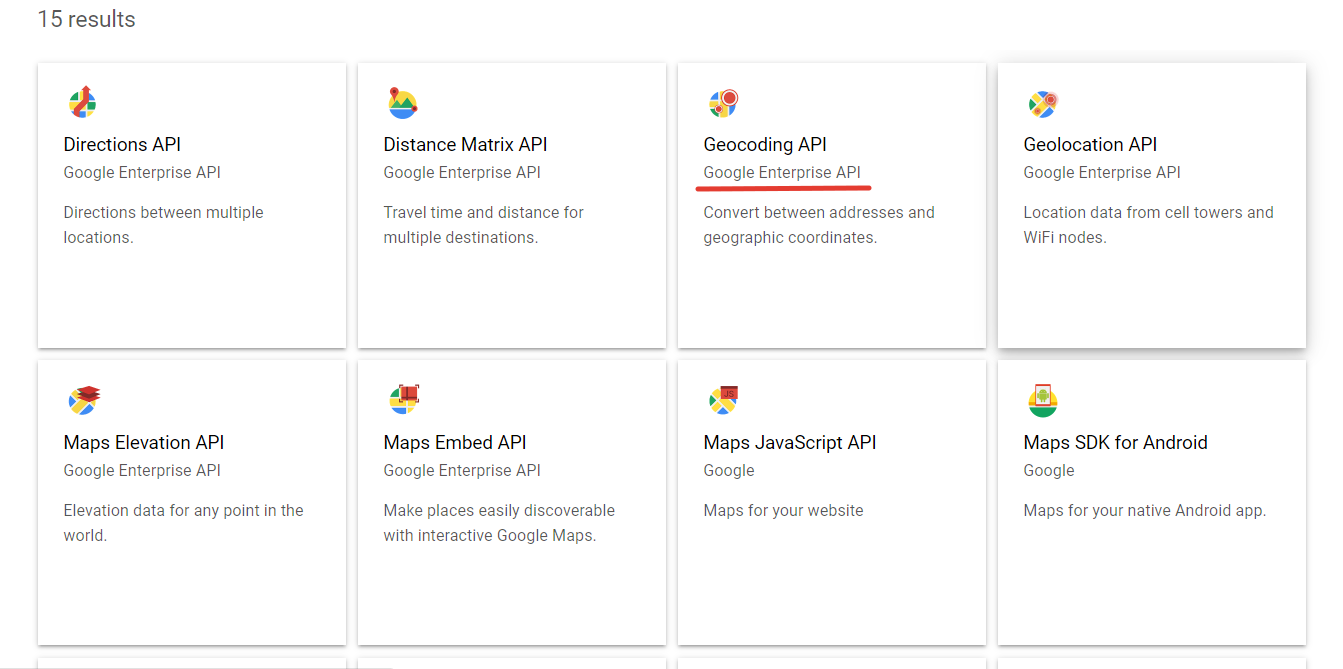The height and width of the screenshot is (669, 1343).
Task: Open the Distance Matrix API title
Action: [x=465, y=144]
